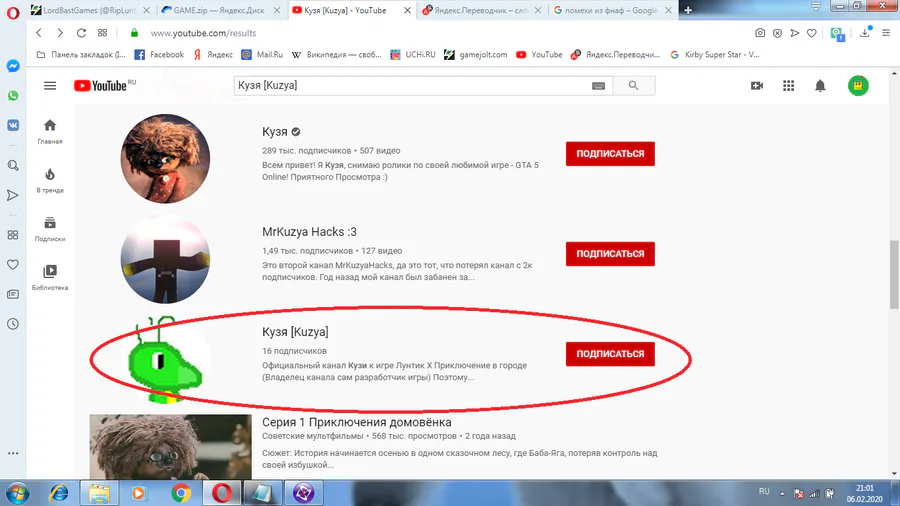Open UCHi.RU bookmark
This screenshot has width=900, height=506.
pyautogui.click(x=412, y=55)
